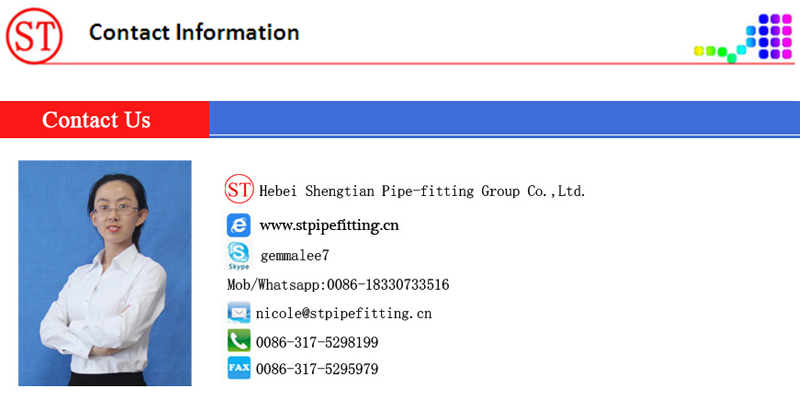
Task: Click the Internet Explorer website icon
Action: (x=238, y=225)
